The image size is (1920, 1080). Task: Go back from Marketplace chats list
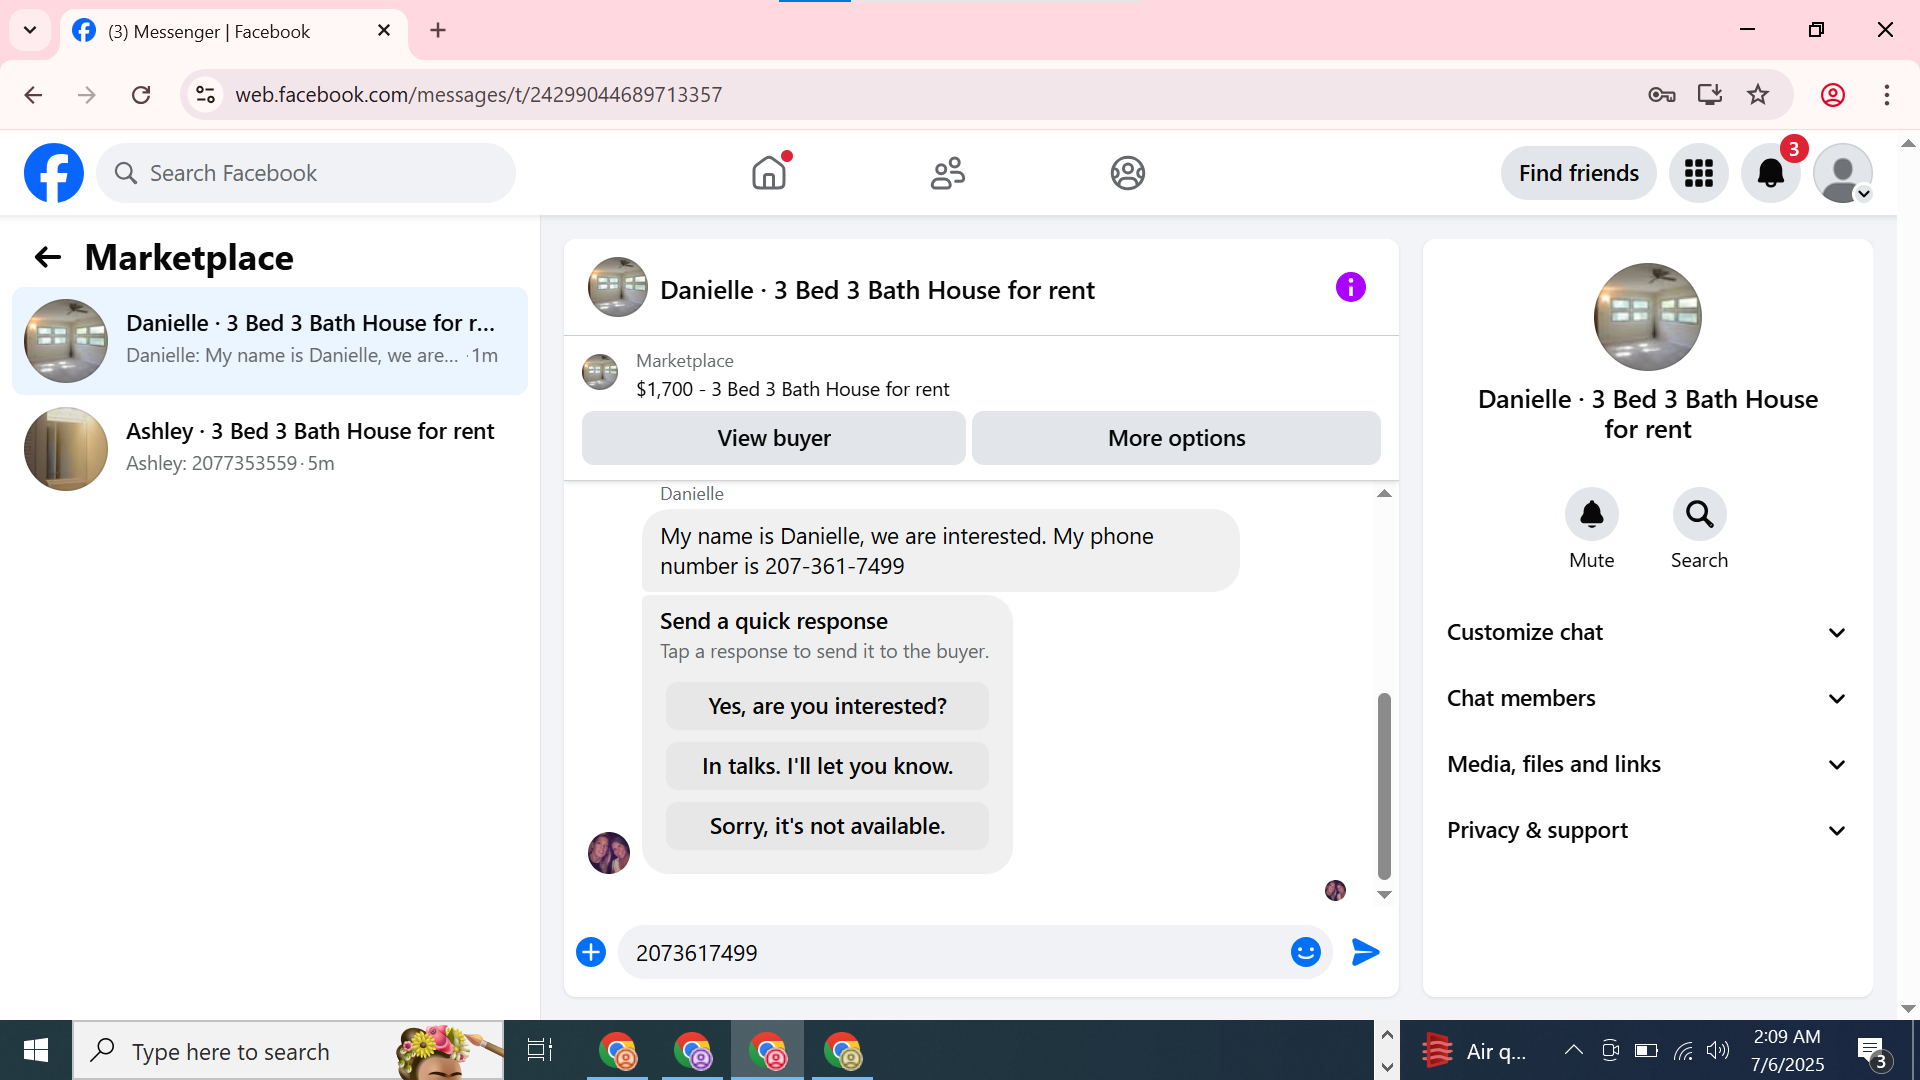48,258
